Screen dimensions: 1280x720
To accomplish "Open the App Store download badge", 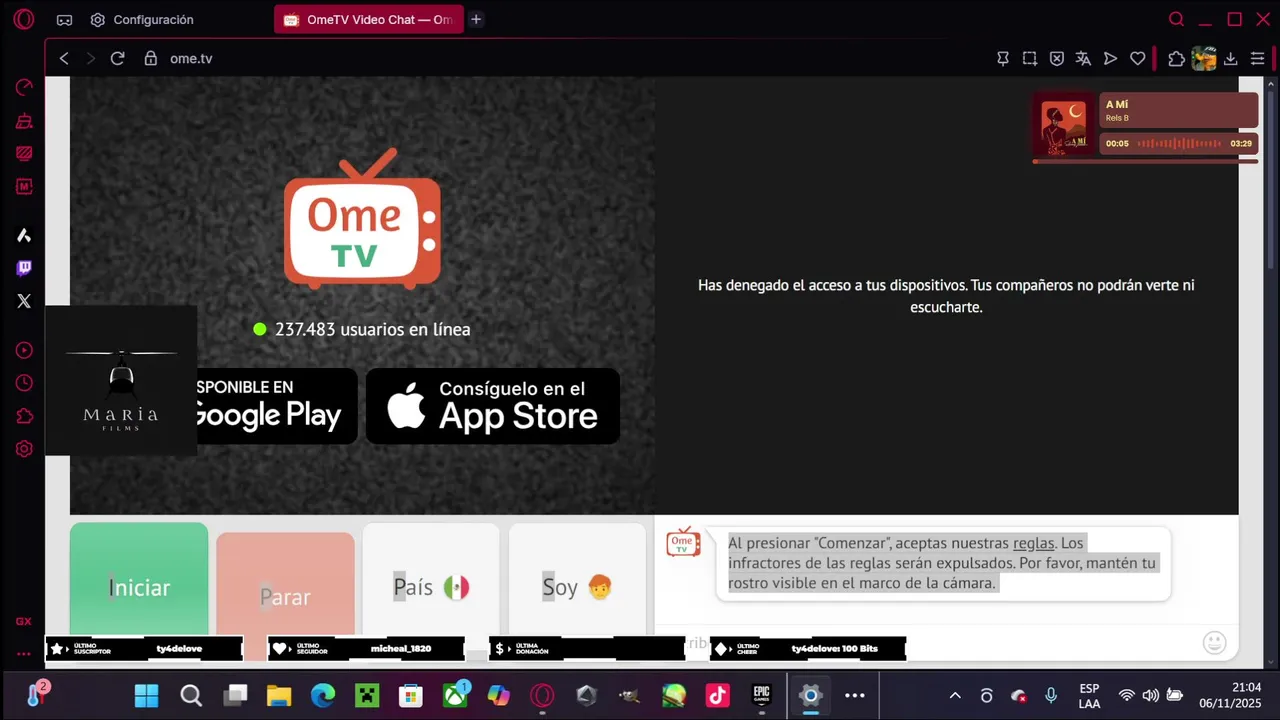I will (492, 406).
